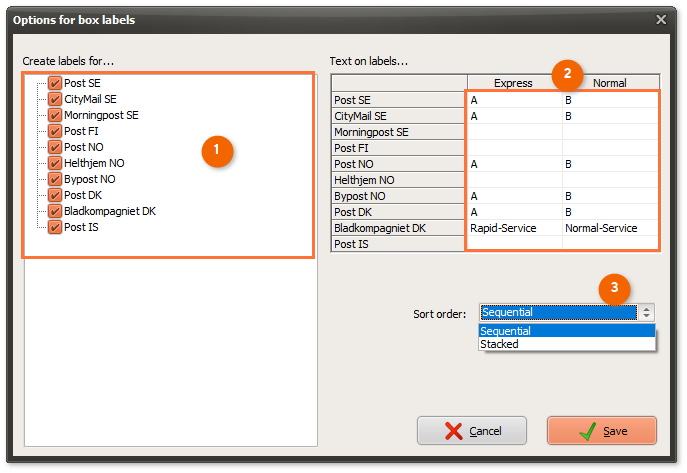Image resolution: width=687 pixels, height=473 pixels.
Task: Select the Post NO row header
Action: (398, 164)
